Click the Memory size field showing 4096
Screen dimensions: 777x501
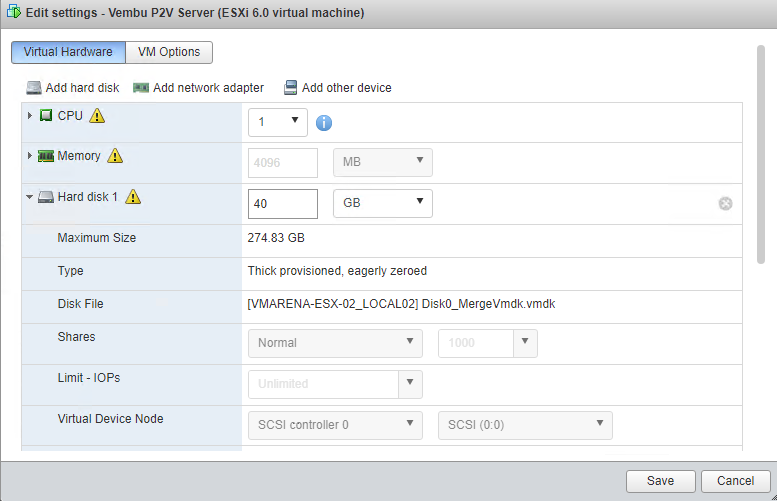click(282, 163)
